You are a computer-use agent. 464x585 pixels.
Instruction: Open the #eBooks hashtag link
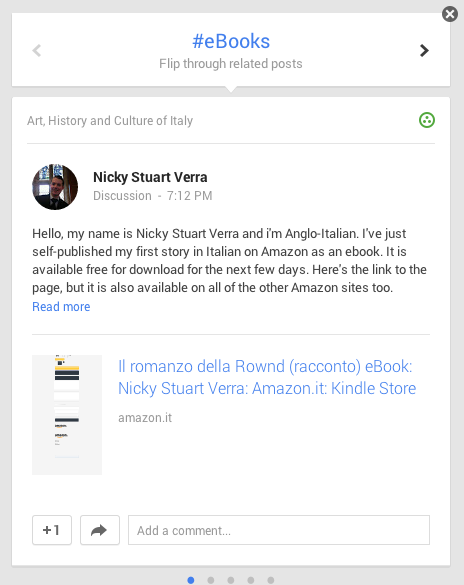tap(231, 41)
